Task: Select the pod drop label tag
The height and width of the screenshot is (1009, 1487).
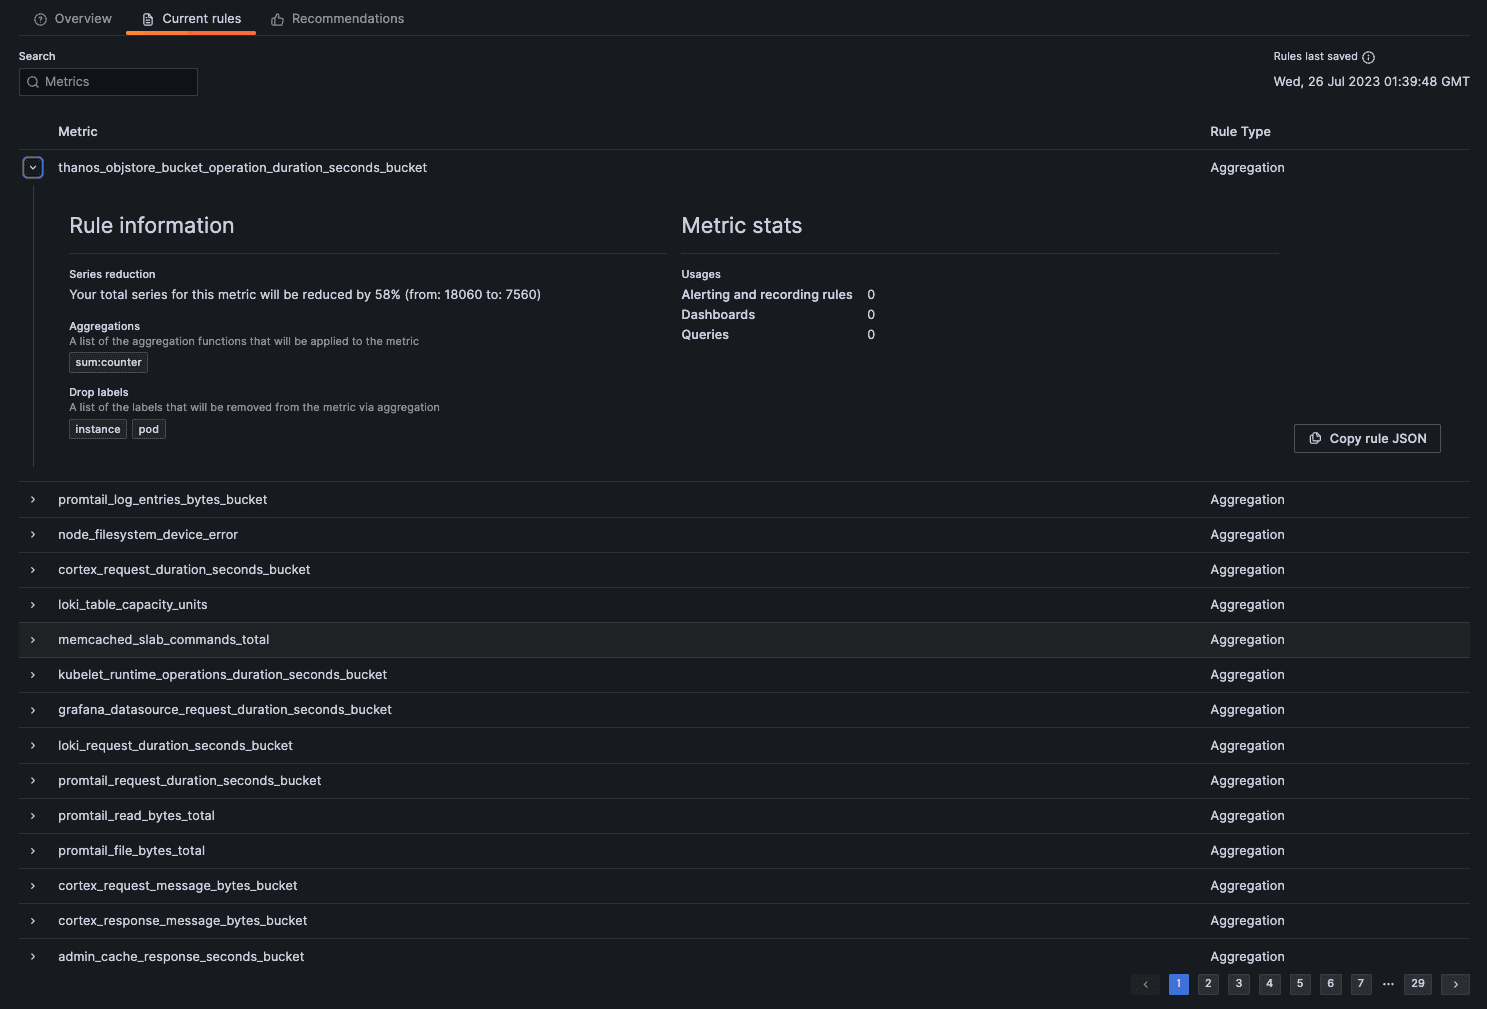Action: click(x=148, y=428)
